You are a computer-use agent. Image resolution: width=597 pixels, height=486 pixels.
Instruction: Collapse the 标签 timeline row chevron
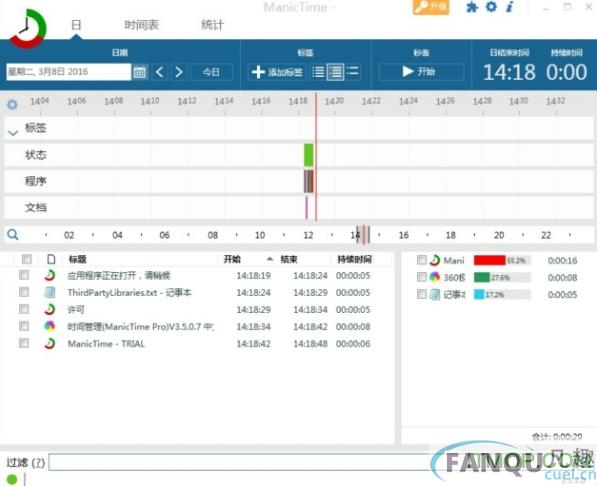coord(13,133)
